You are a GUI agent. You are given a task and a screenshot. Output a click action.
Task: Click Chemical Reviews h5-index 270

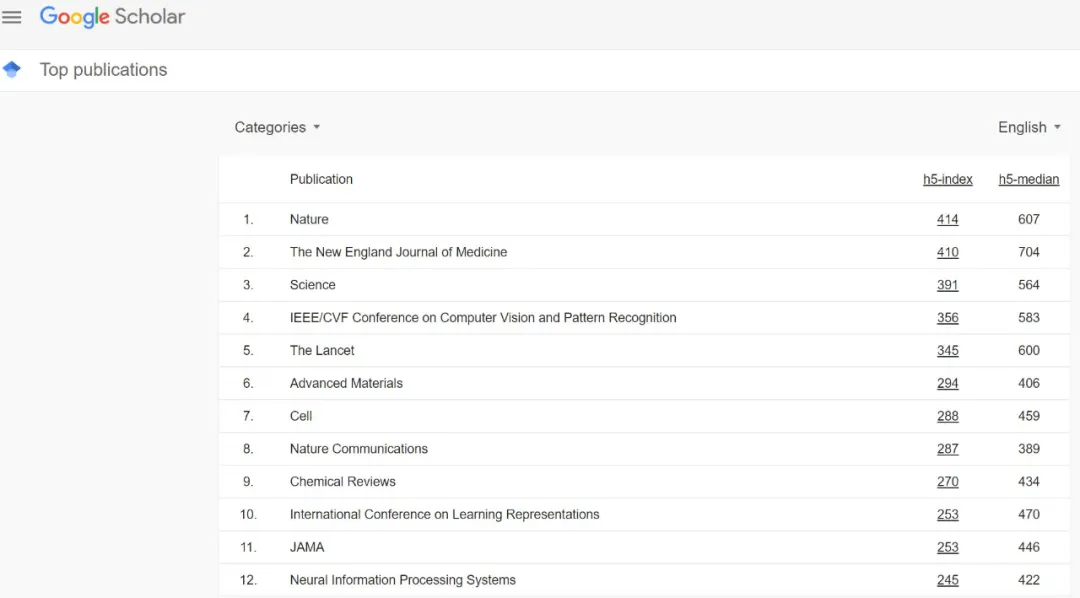click(x=947, y=481)
